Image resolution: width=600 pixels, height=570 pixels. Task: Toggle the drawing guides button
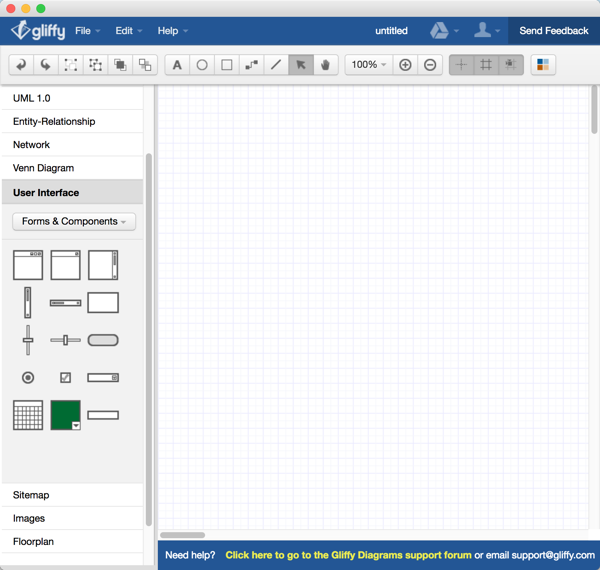[461, 65]
